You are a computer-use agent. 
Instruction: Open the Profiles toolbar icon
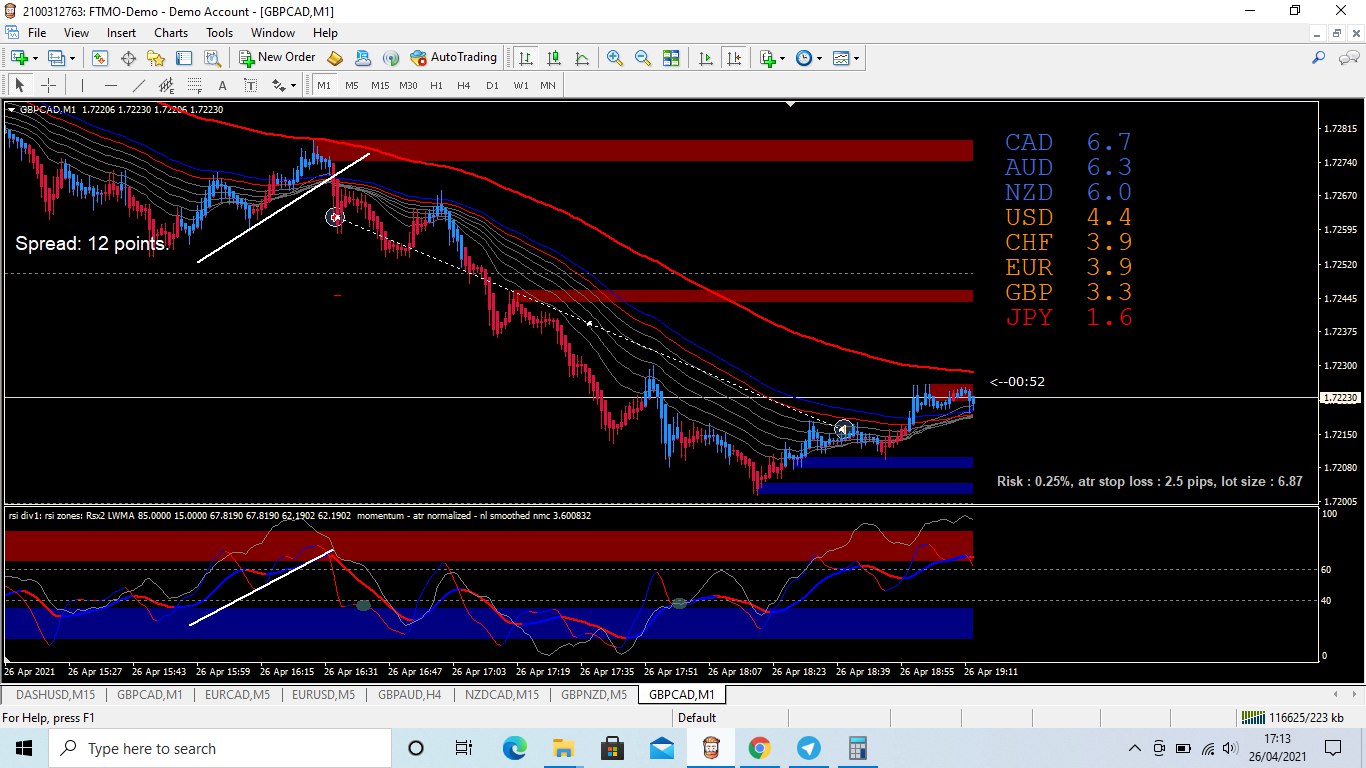(x=57, y=58)
